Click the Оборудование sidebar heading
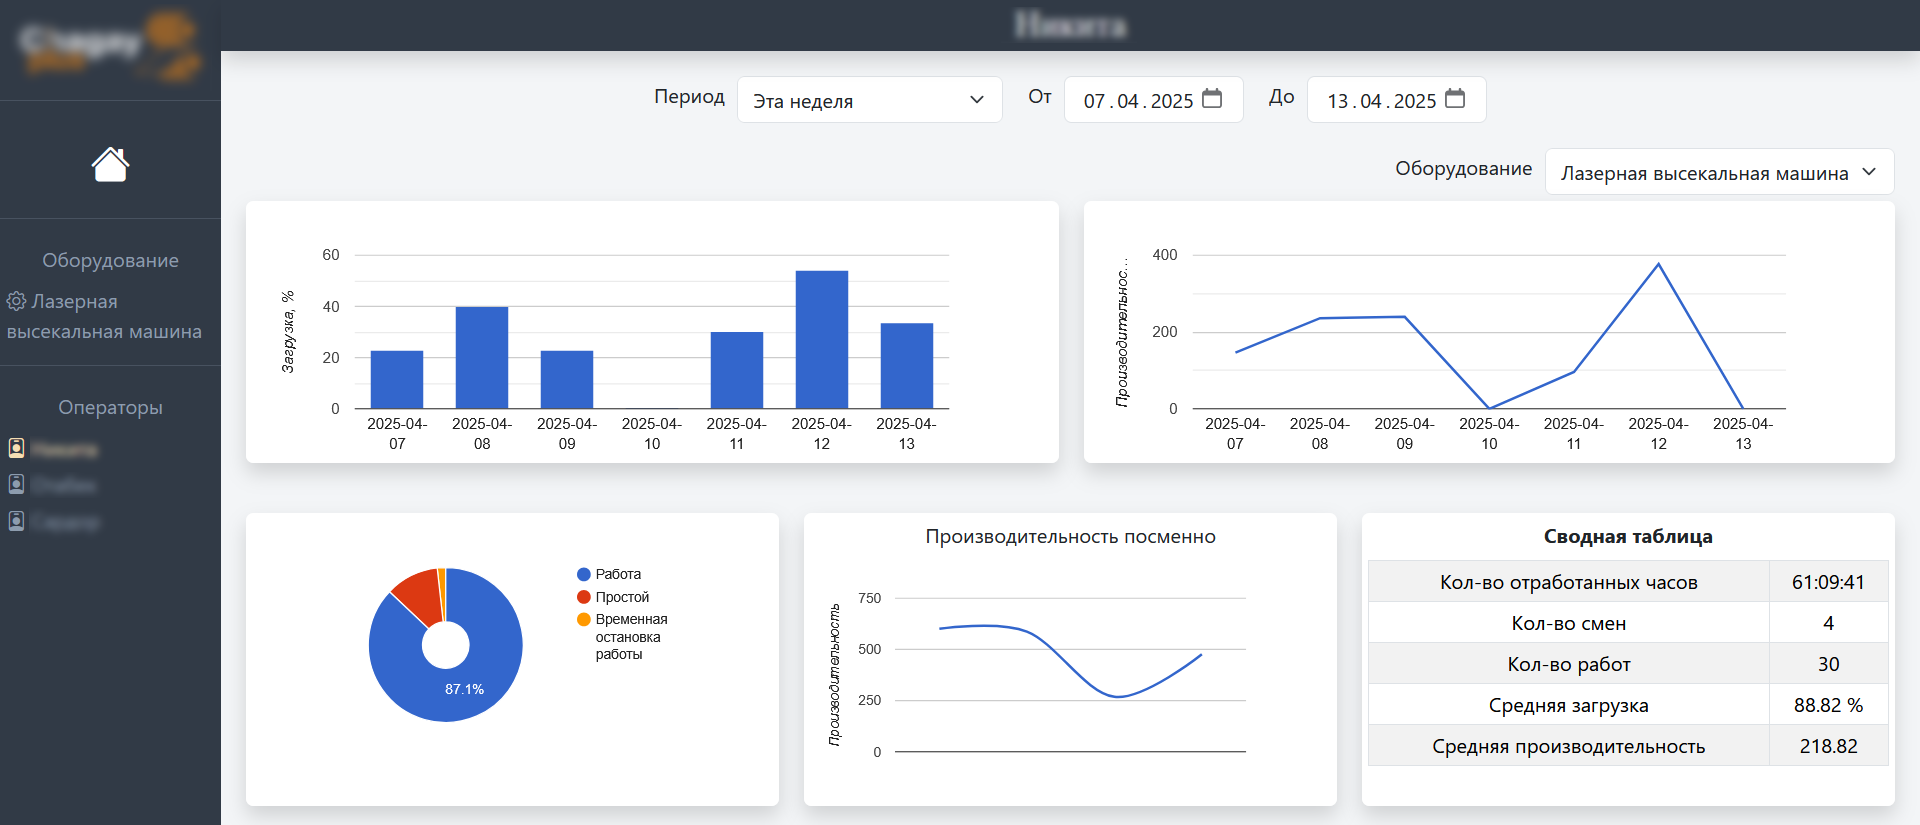The height and width of the screenshot is (825, 1920). click(x=110, y=260)
